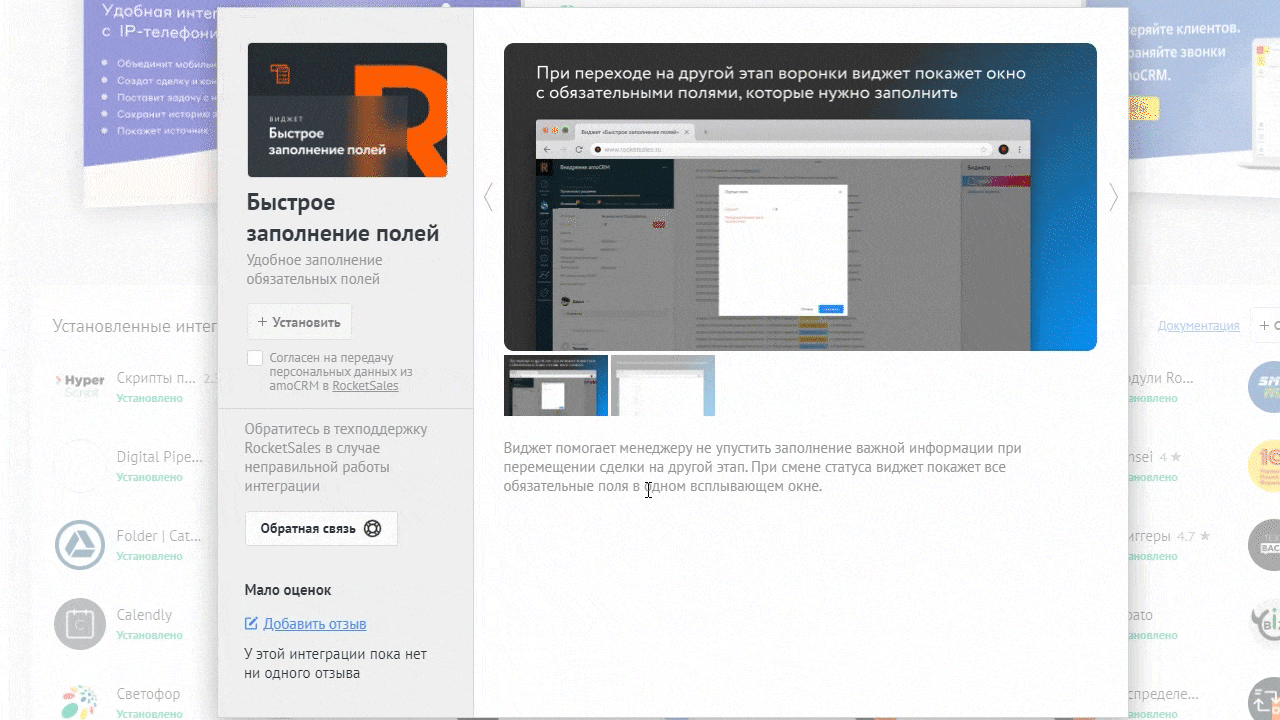This screenshot has width=1280, height=720.
Task: Click the lifebuoy icon beside Обратная связь
Action: (372, 529)
